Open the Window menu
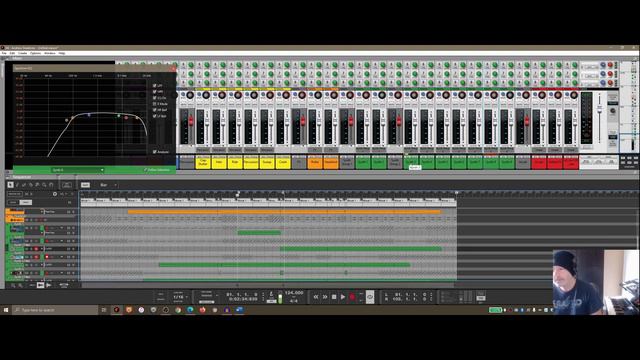 click(x=50, y=53)
